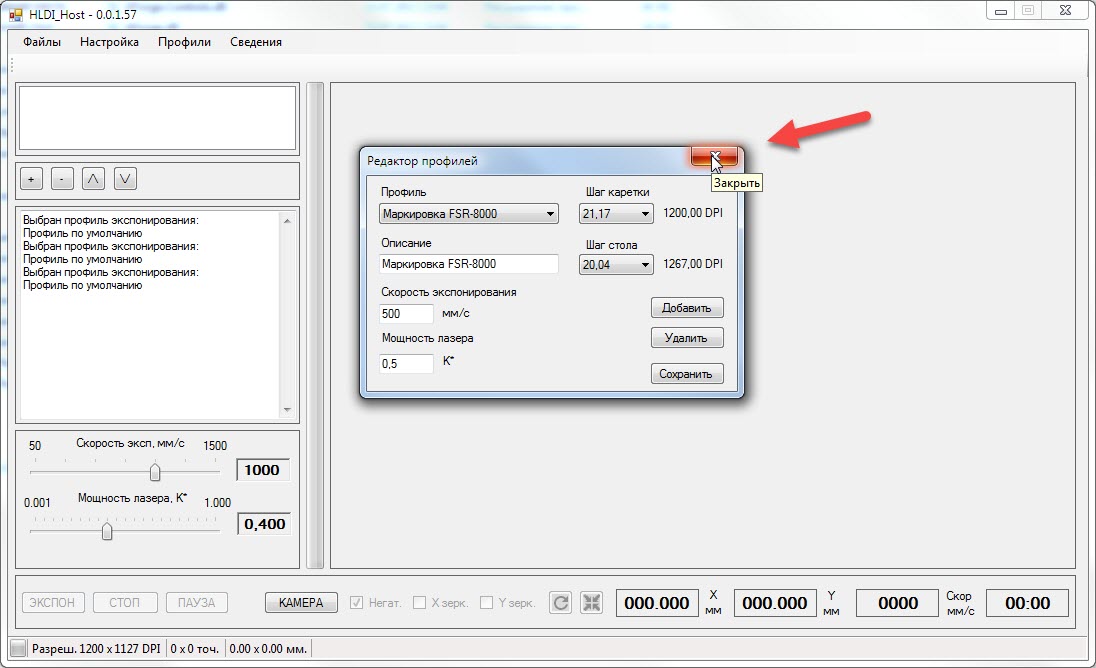This screenshot has width=1096, height=668.
Task: Minimize the HLDI_Host window
Action: coord(1001,11)
